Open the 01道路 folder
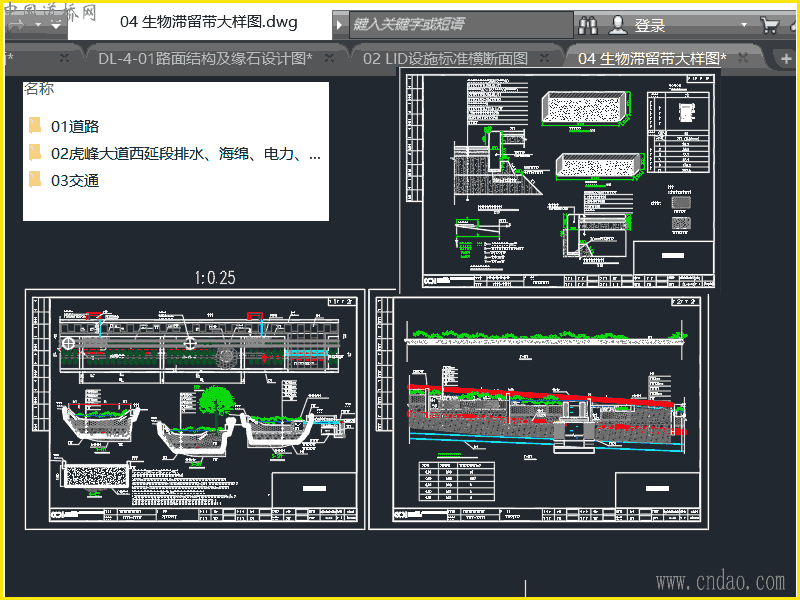The height and width of the screenshot is (600, 800). pyautogui.click(x=74, y=126)
